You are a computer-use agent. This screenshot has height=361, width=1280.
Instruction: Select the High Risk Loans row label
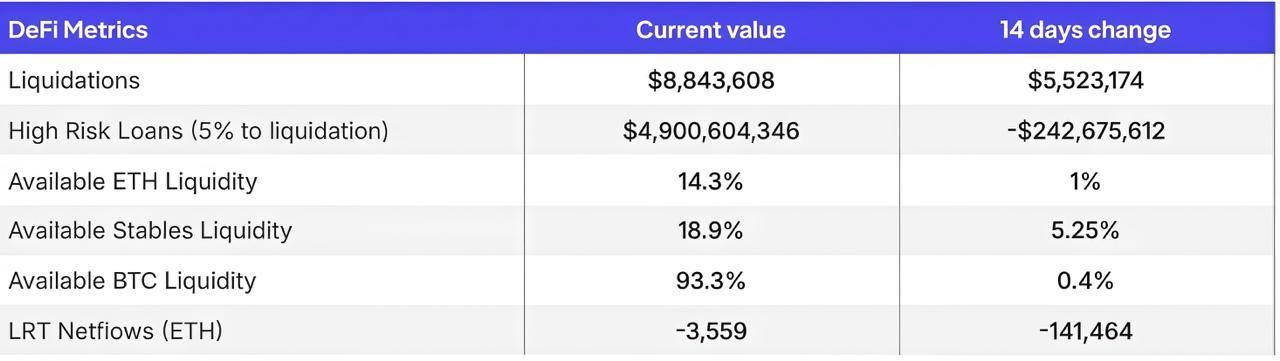pos(198,131)
